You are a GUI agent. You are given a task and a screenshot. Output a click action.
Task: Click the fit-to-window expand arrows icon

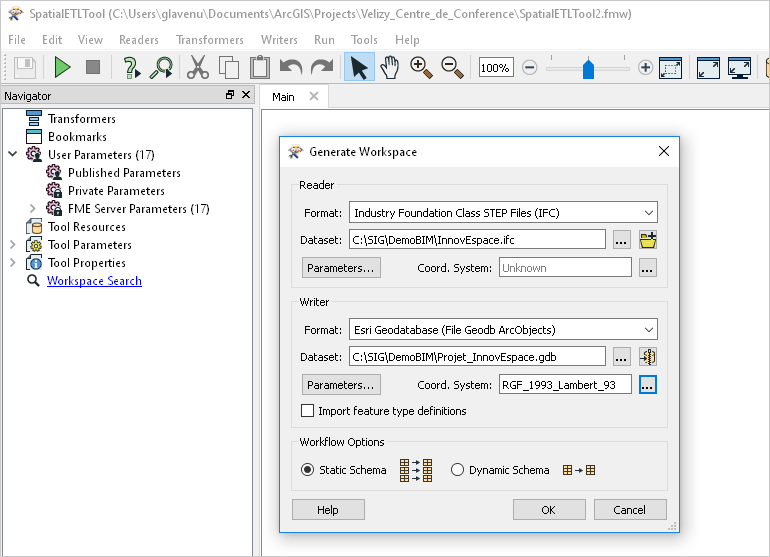[x=708, y=68]
